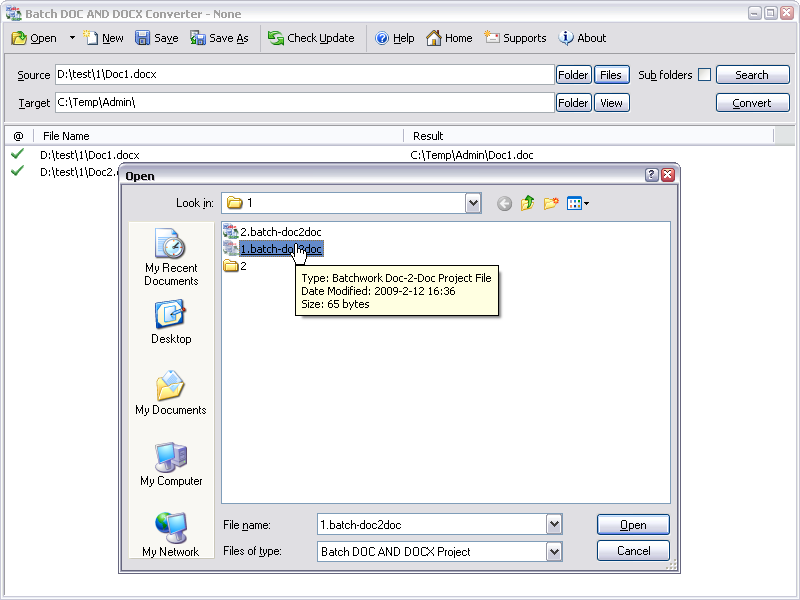
Task: Click the Back navigation icon in dialog
Action: [x=504, y=204]
